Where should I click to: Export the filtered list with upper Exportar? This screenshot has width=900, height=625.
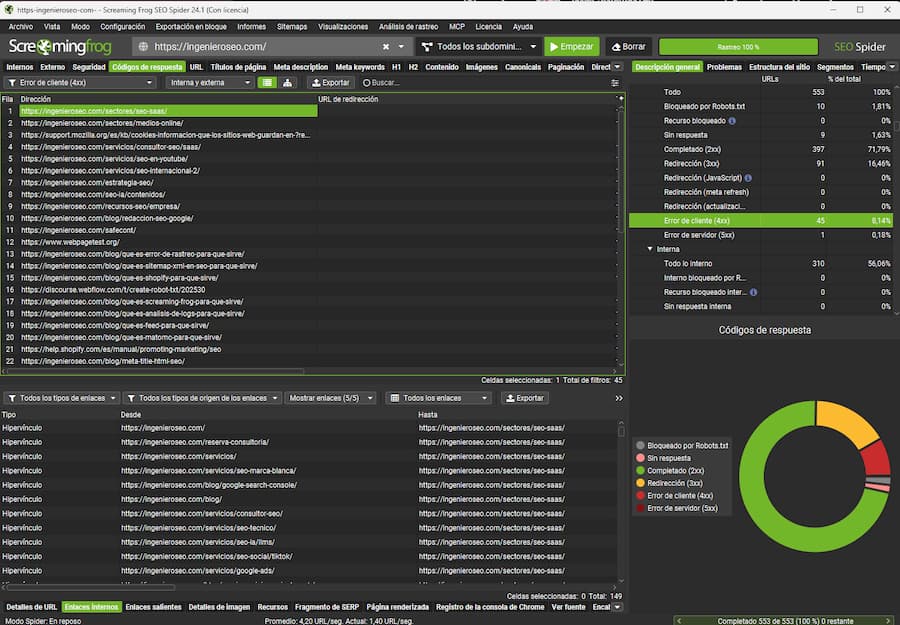pyautogui.click(x=331, y=83)
